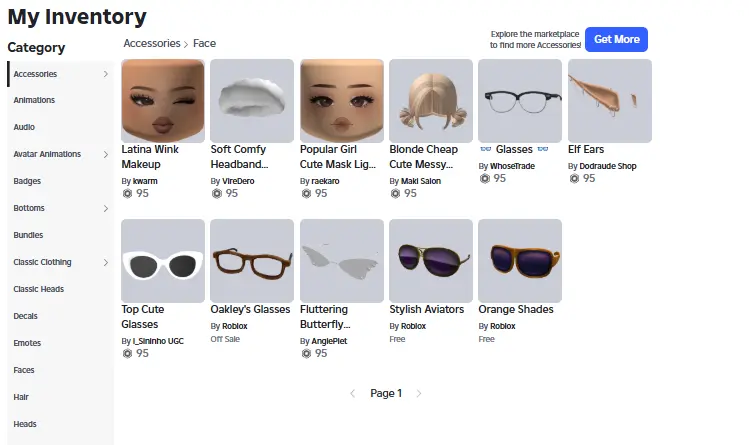The image size is (749, 445).
Task: Click the Robux icon under Soft Comfy Headband
Action: (x=216, y=193)
